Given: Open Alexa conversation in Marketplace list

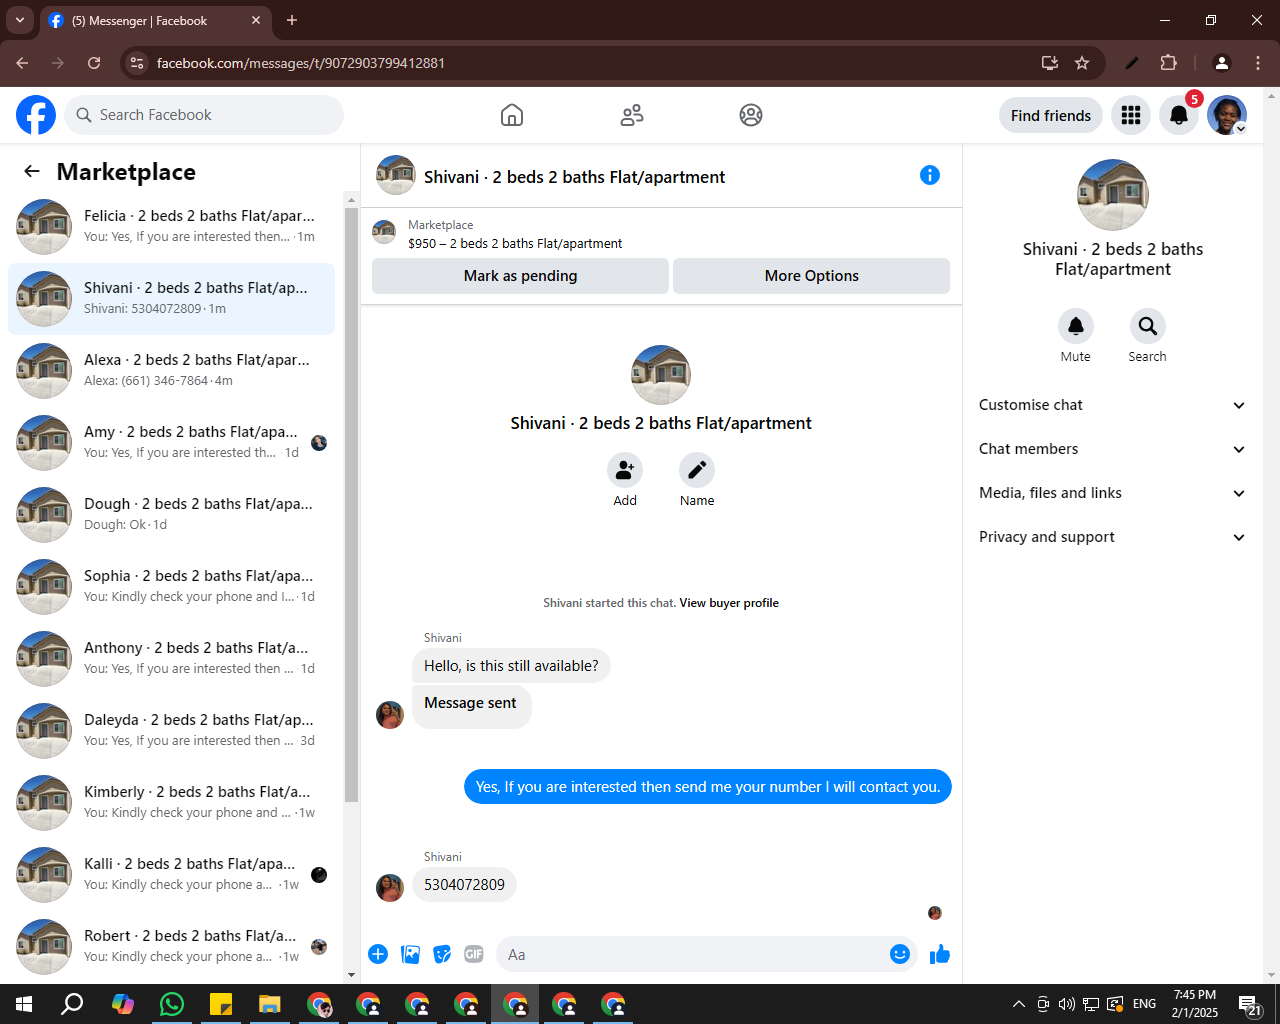Looking at the screenshot, I should pyautogui.click(x=171, y=371).
